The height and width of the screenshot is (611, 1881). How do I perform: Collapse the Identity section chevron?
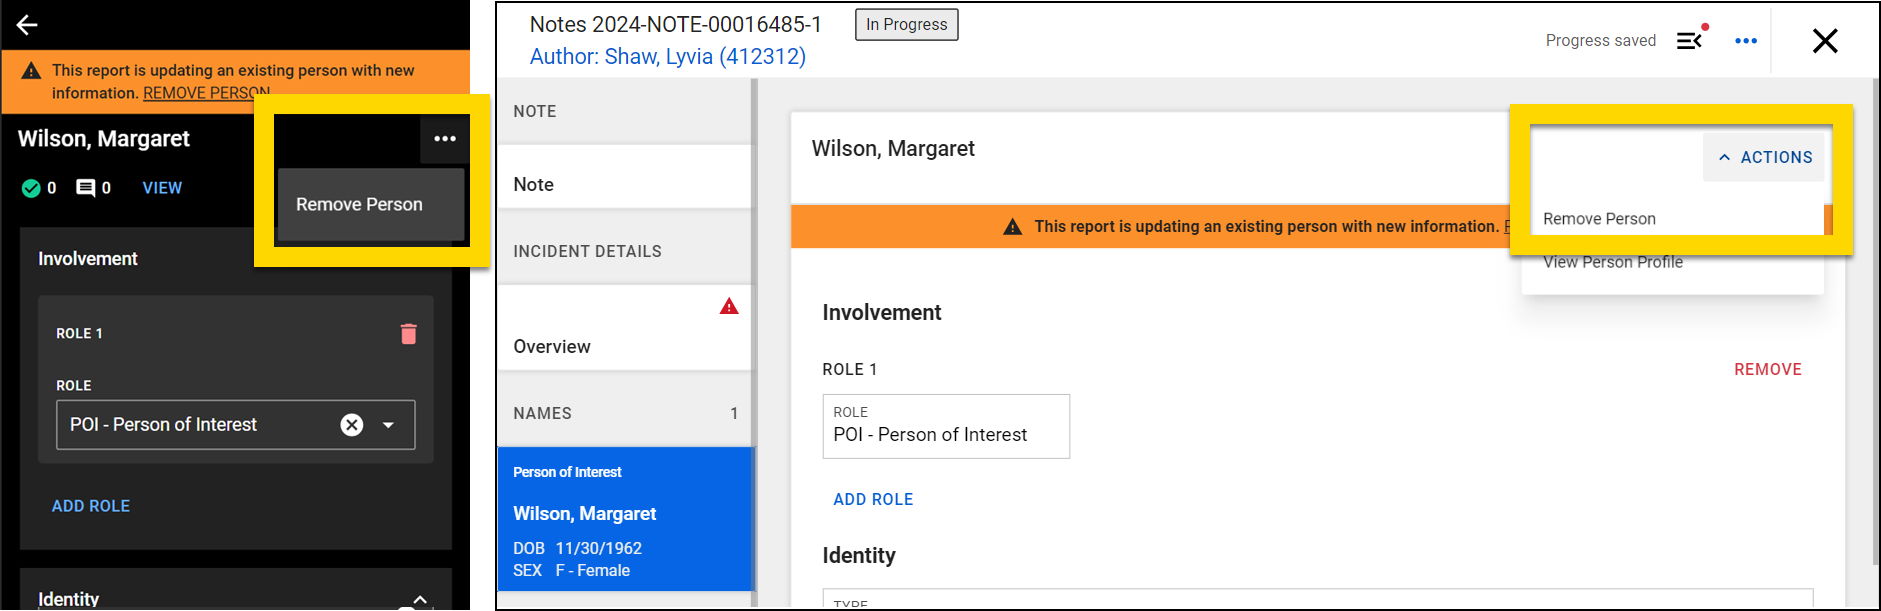[420, 599]
